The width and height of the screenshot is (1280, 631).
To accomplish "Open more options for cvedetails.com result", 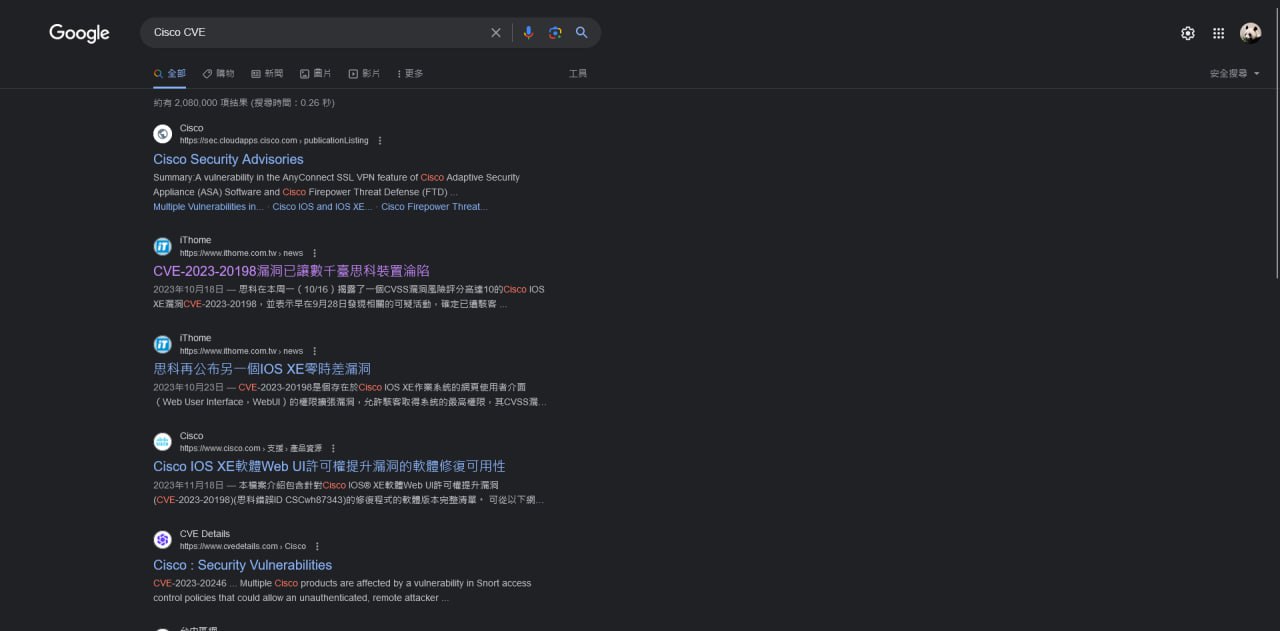I will (x=318, y=547).
